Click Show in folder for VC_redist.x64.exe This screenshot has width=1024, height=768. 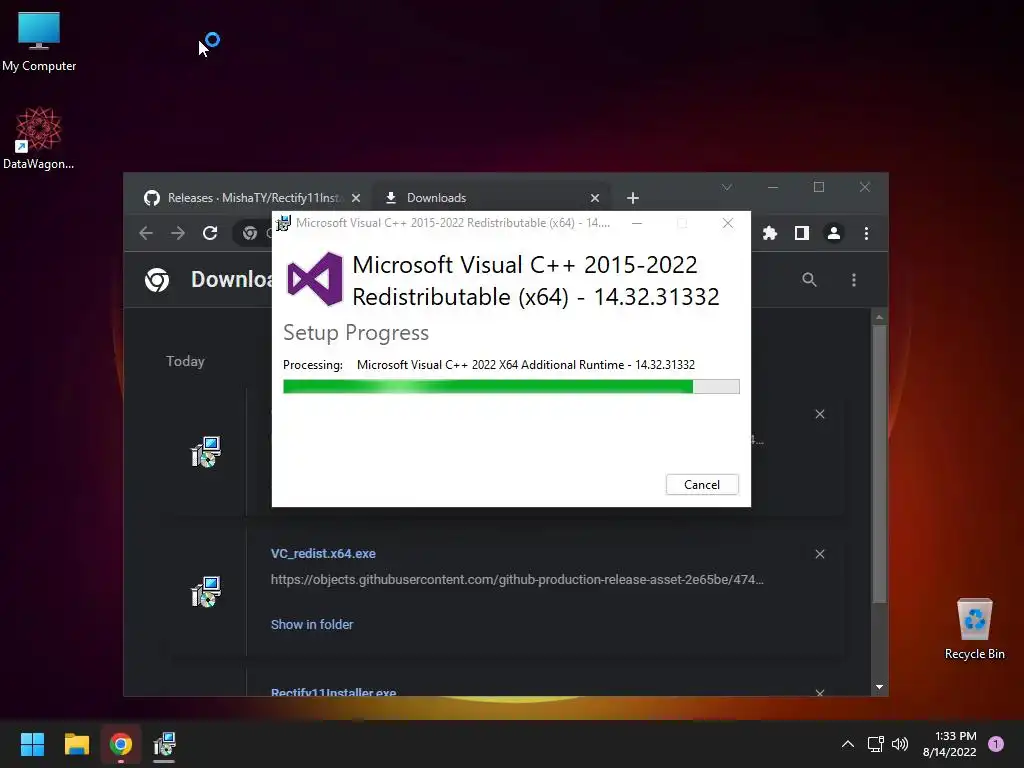312,624
